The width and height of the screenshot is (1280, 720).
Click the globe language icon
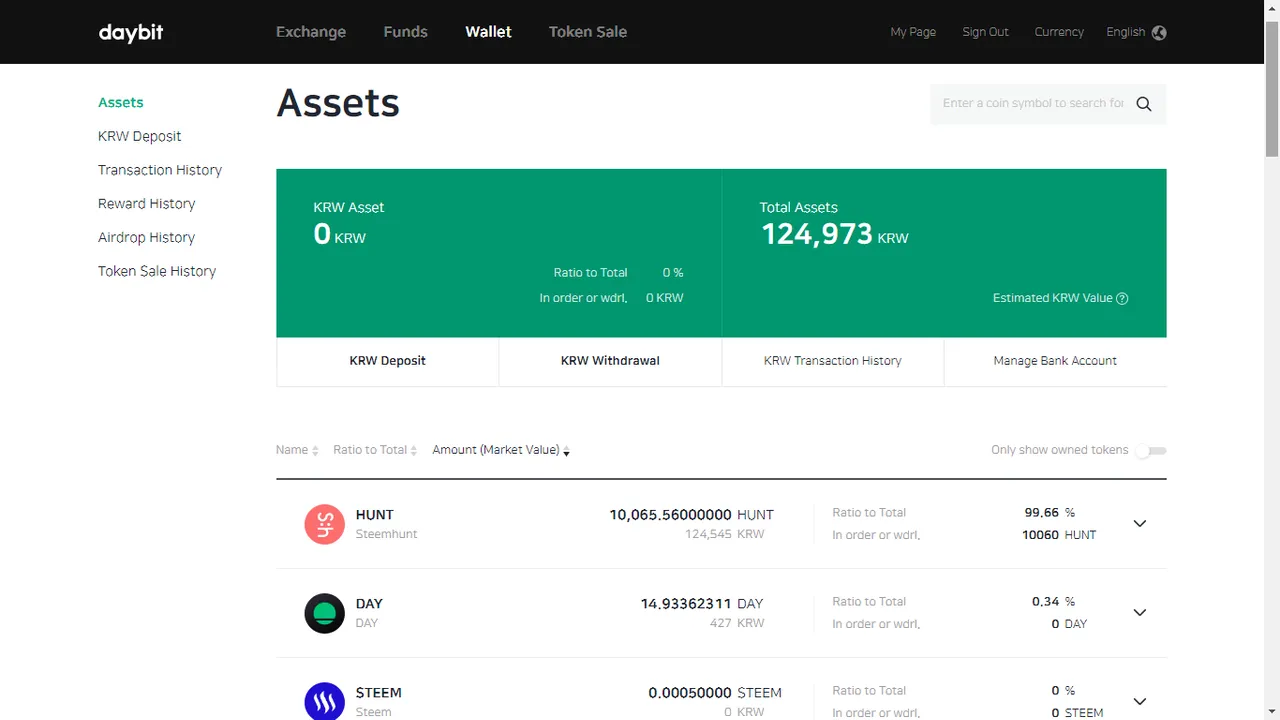tap(1159, 32)
